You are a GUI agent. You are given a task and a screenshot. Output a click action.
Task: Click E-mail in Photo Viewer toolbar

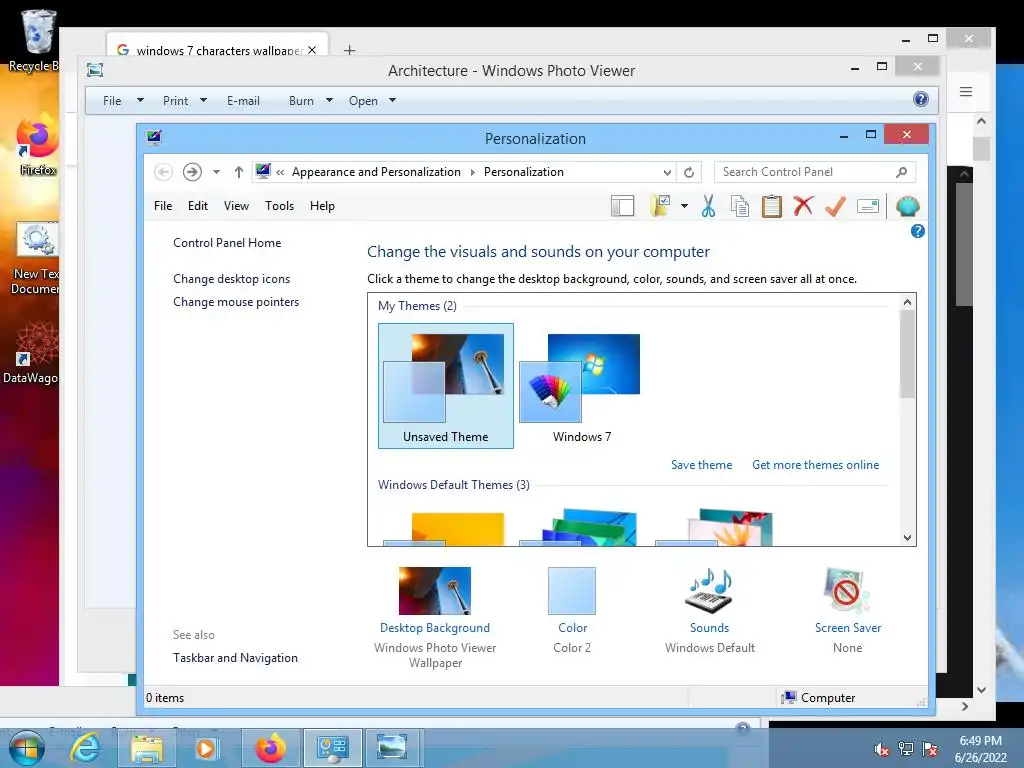(x=244, y=101)
